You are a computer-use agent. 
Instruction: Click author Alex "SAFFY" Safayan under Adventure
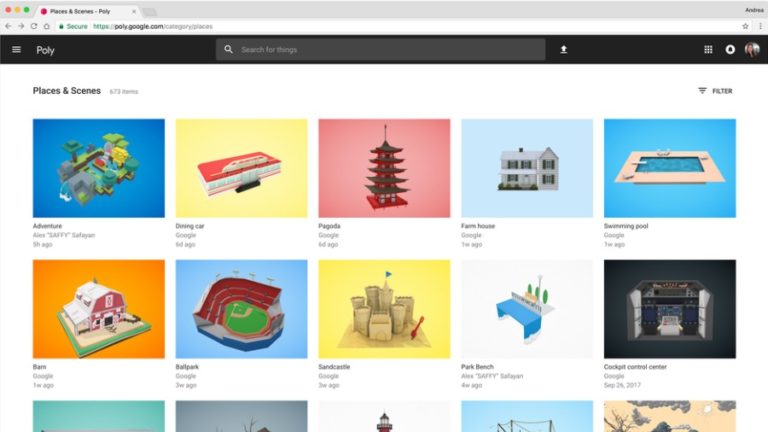pos(64,235)
